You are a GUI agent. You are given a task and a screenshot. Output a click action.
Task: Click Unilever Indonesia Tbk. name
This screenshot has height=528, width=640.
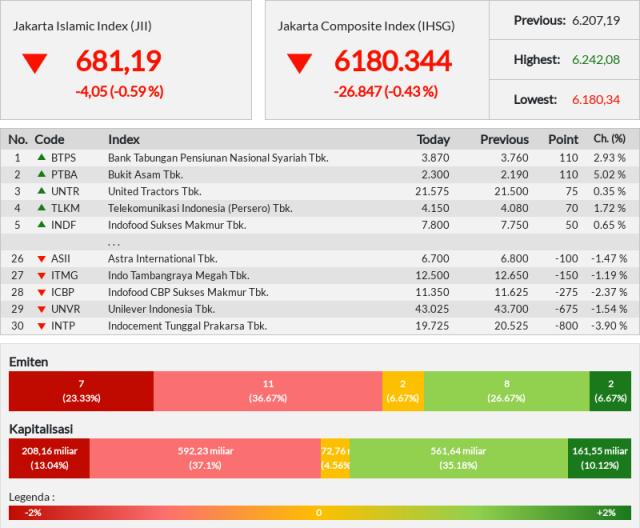(162, 309)
